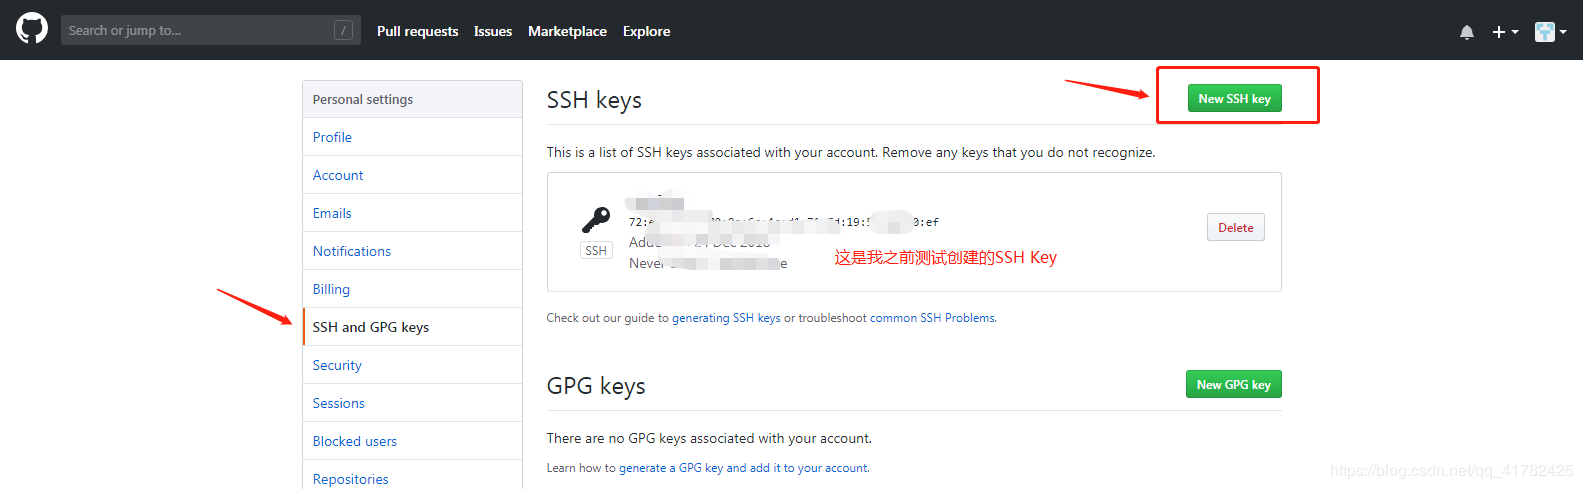Open the user avatar menu
Image resolution: width=1583 pixels, height=489 pixels.
click(x=1550, y=32)
